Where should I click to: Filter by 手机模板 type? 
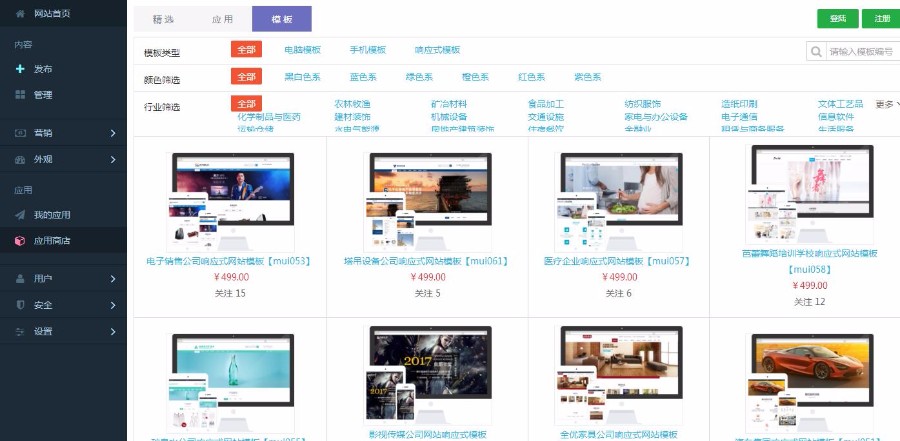[x=368, y=50]
